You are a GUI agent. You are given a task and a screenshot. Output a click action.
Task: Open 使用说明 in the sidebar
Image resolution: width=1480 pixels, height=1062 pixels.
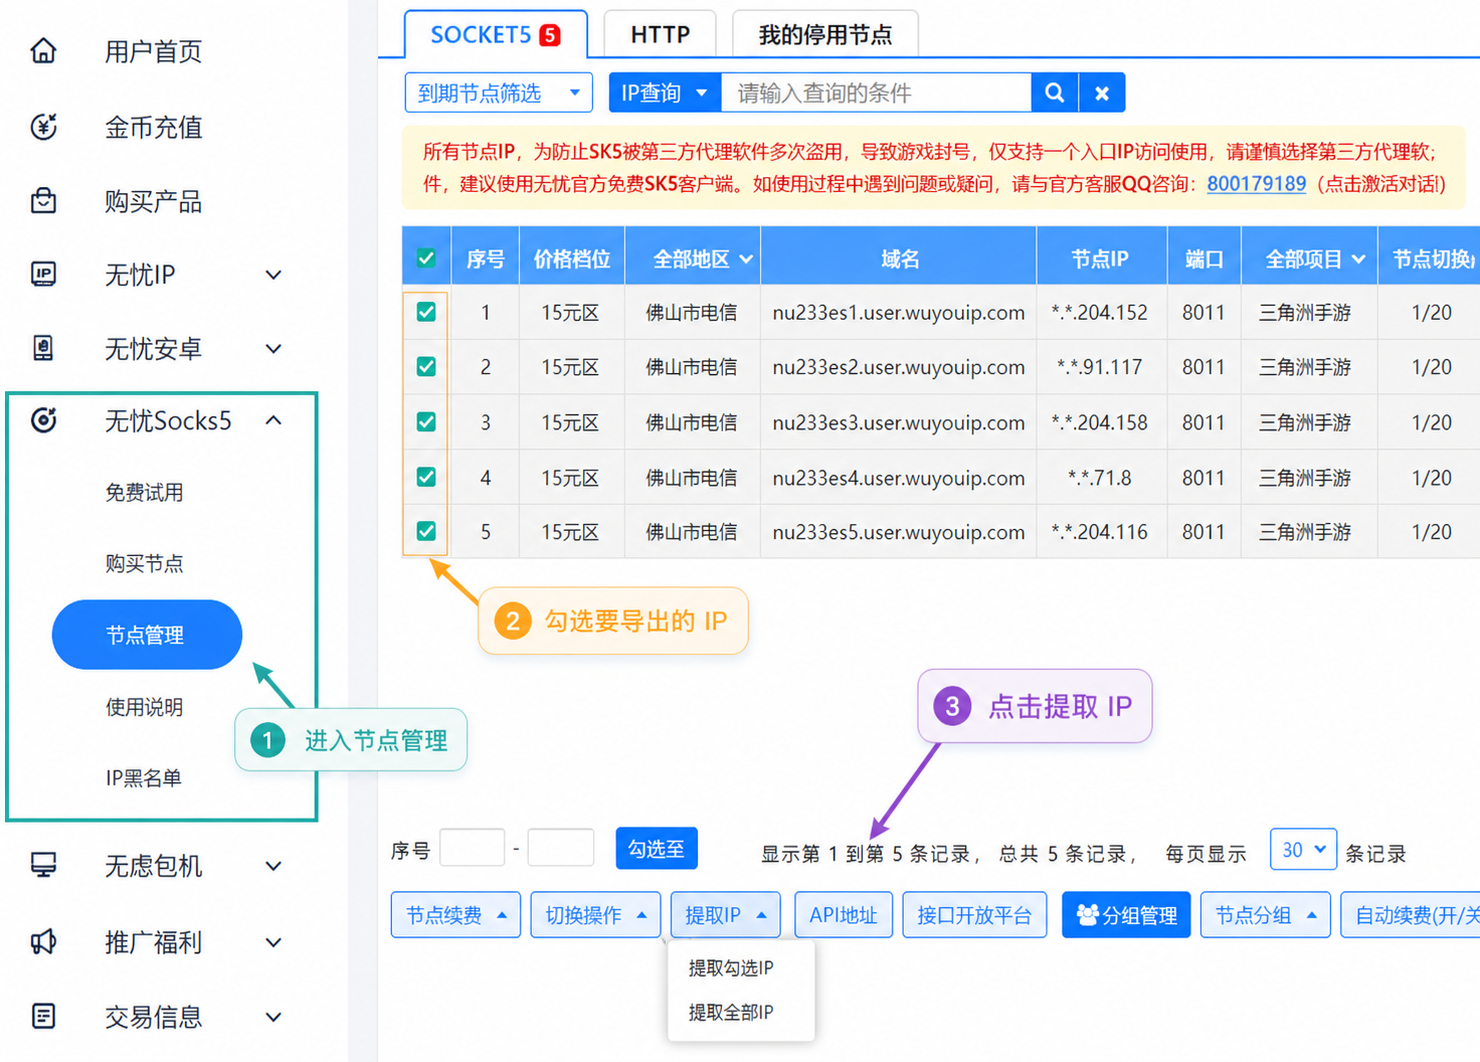tap(145, 707)
